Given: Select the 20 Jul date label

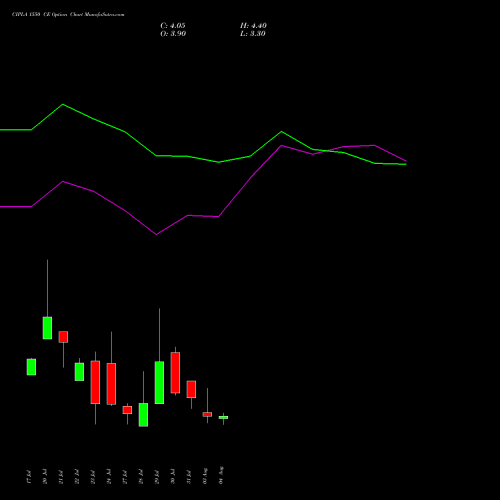Looking at the screenshot, I should point(45,477).
